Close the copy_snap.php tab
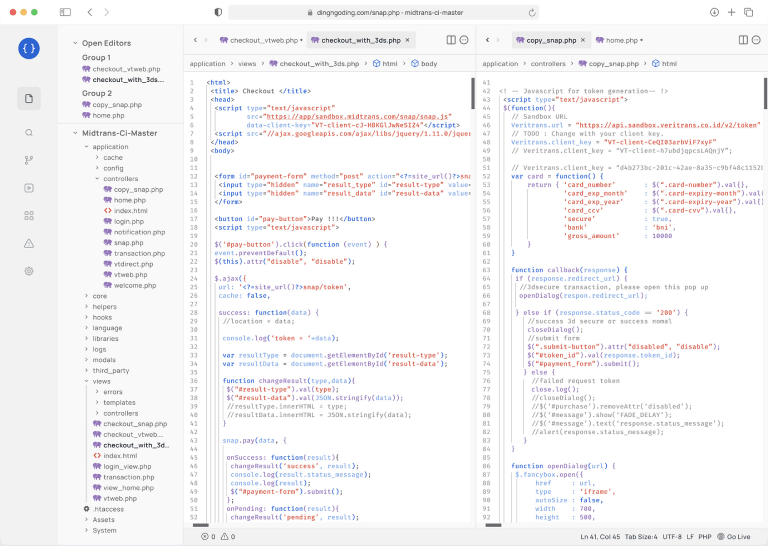Screen dimensions: 768x546 pyautogui.click(x=583, y=40)
